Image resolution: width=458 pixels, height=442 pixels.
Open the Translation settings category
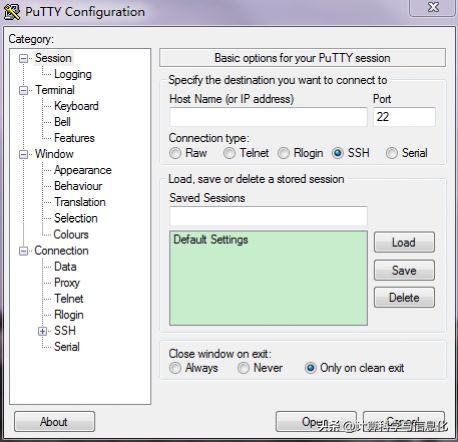[80, 202]
